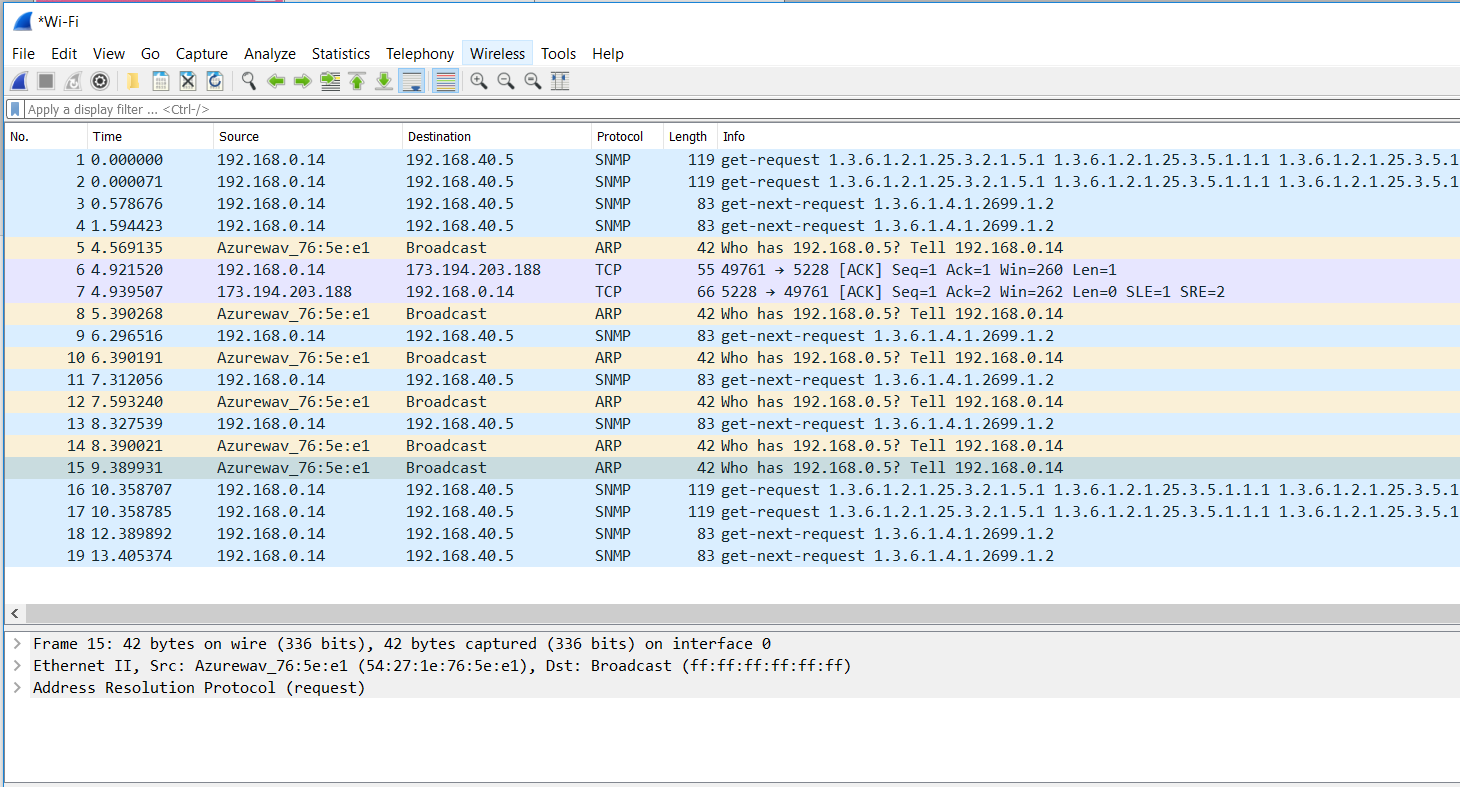The width and height of the screenshot is (1460, 787).
Task: Zoom in on packet text
Action: 479,81
